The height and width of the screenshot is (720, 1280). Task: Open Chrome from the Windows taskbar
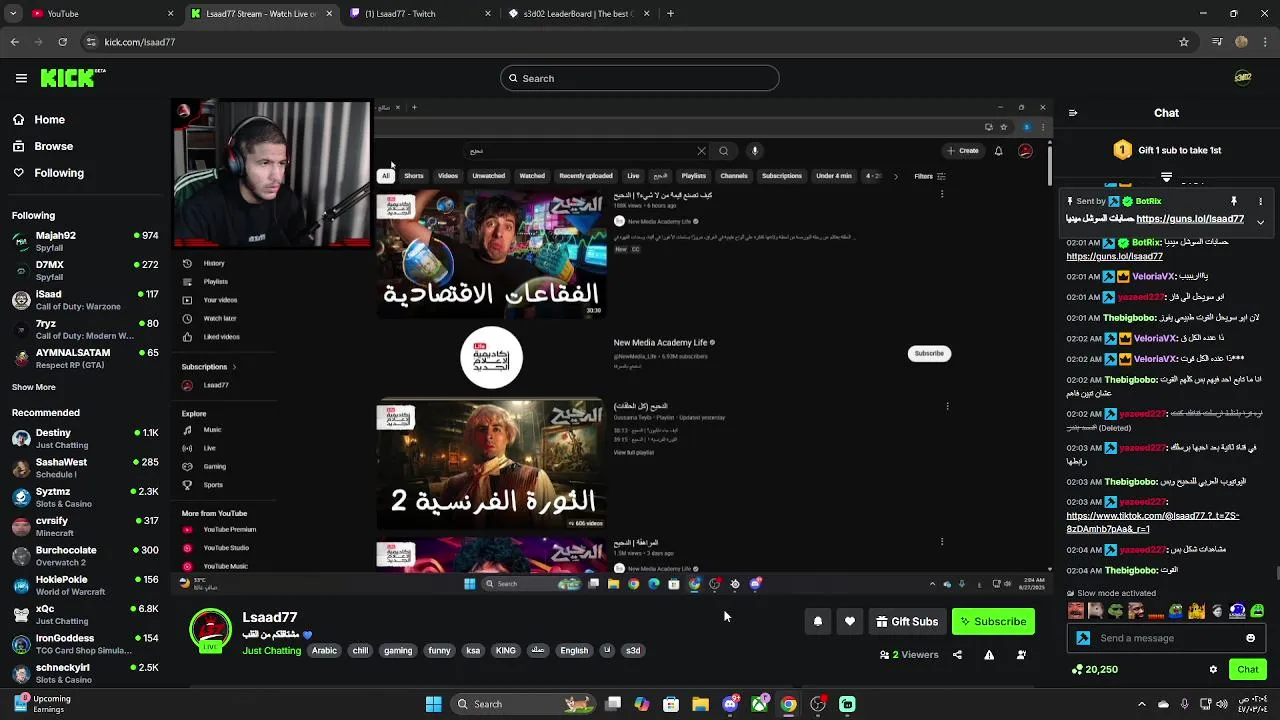[x=788, y=704]
